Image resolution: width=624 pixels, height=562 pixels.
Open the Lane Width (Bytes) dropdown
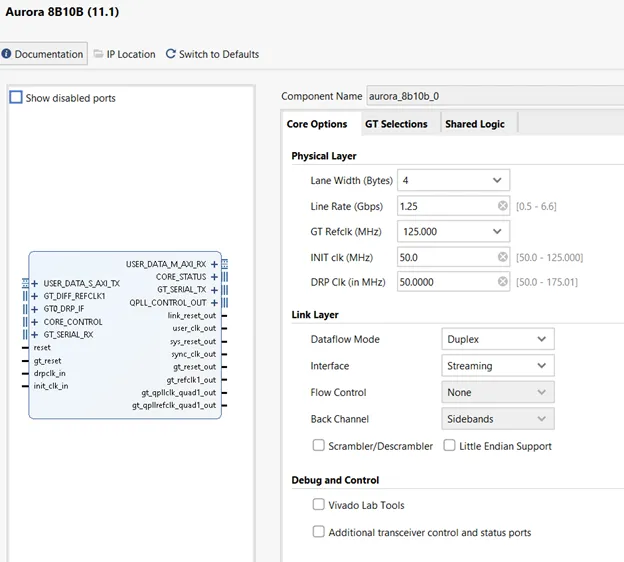[x=453, y=180]
